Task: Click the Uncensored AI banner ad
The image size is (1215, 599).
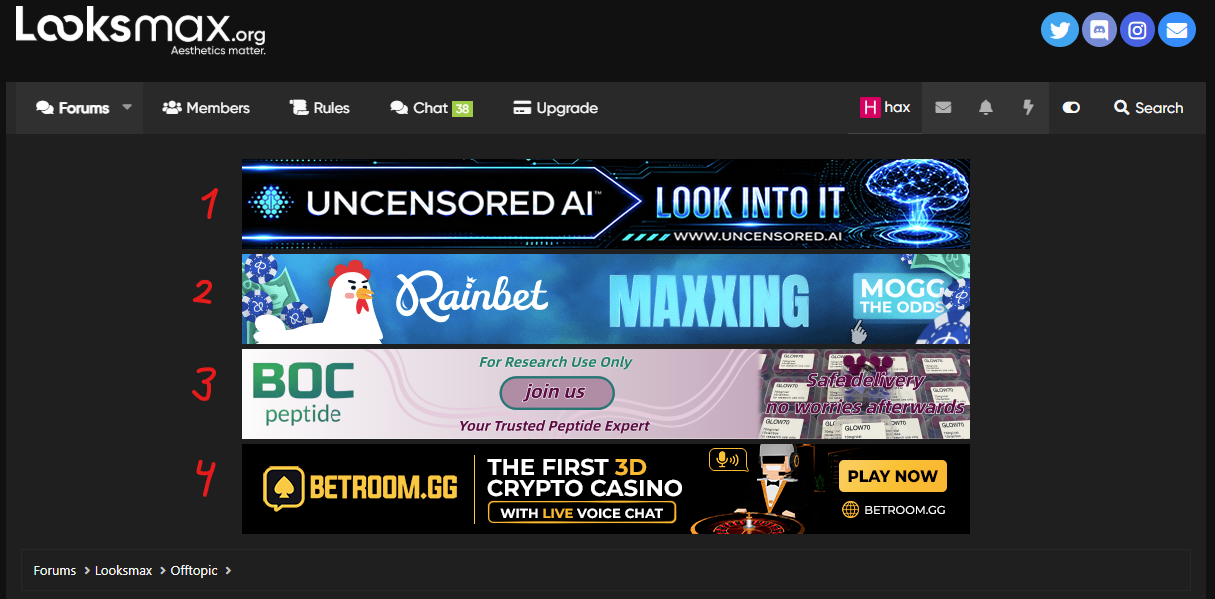Action: click(606, 203)
